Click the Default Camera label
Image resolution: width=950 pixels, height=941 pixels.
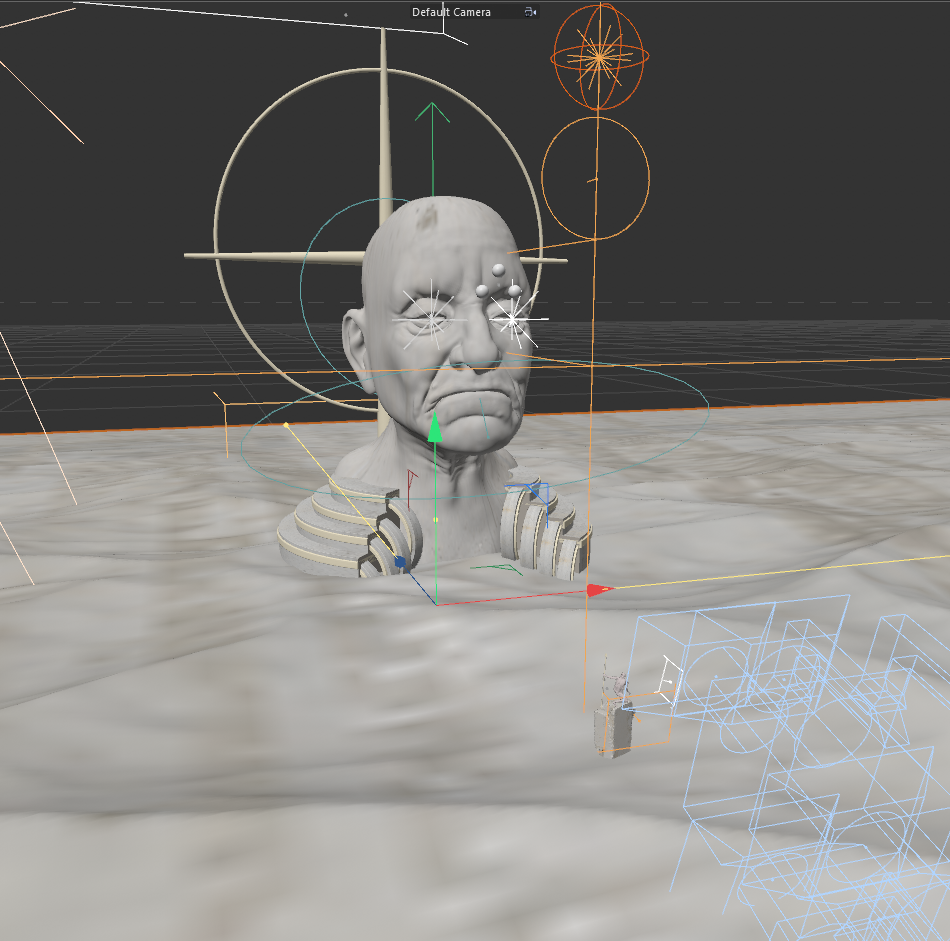(451, 12)
